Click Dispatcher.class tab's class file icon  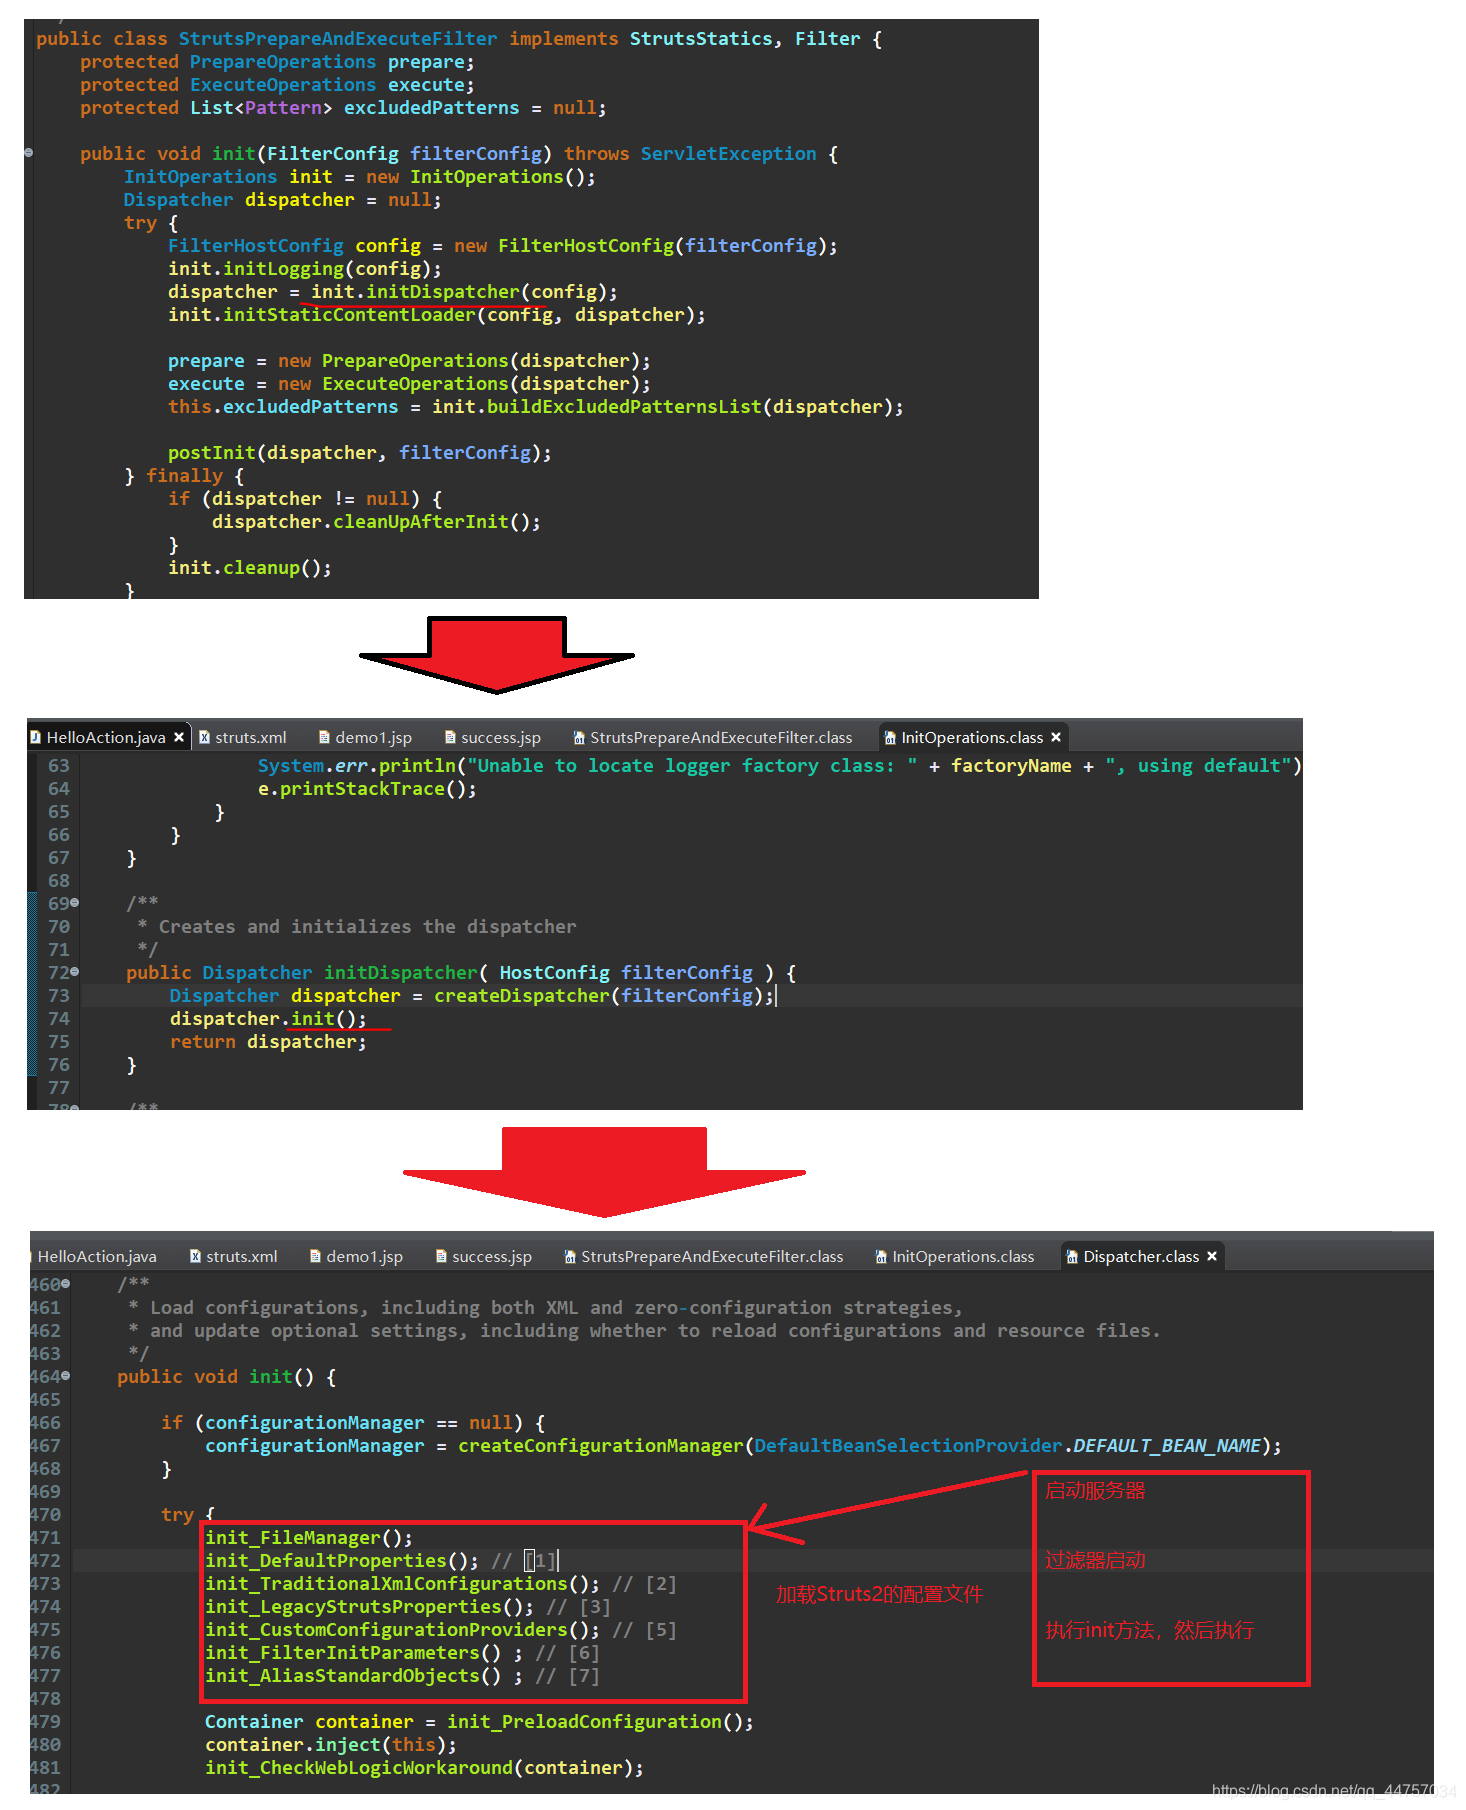[x=1072, y=1256]
